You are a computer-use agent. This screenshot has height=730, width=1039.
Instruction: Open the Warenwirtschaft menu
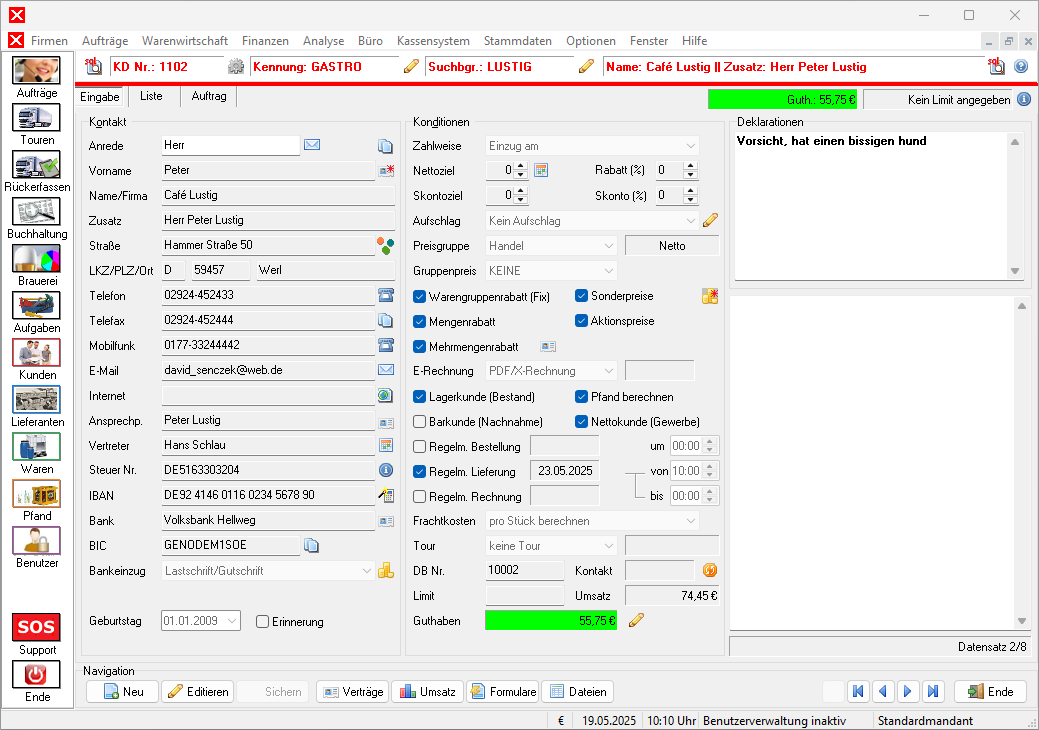(185, 41)
